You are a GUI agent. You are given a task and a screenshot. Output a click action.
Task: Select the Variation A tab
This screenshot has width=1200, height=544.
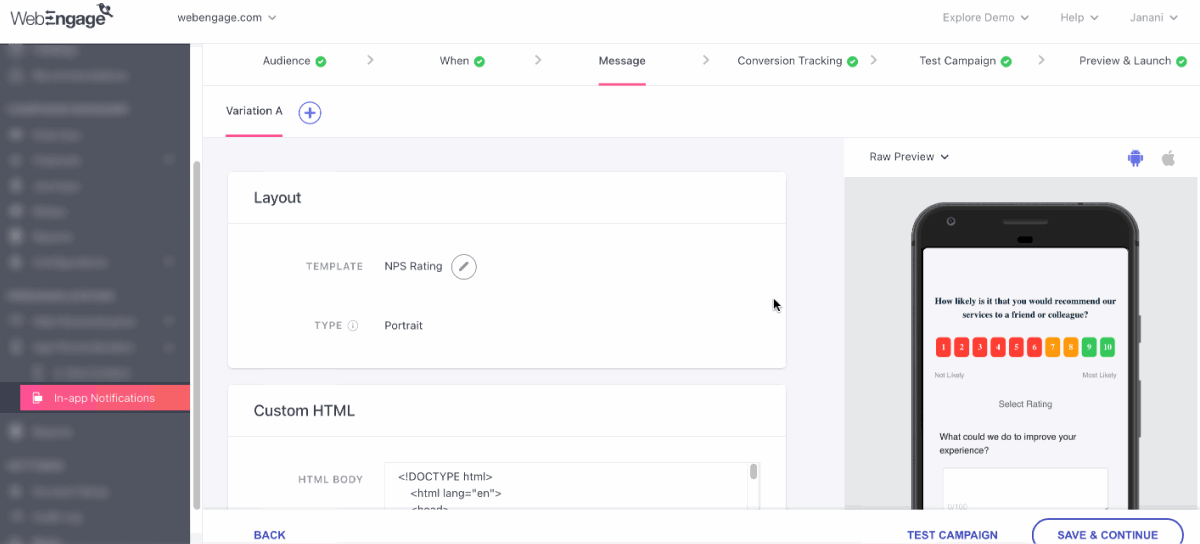254,111
